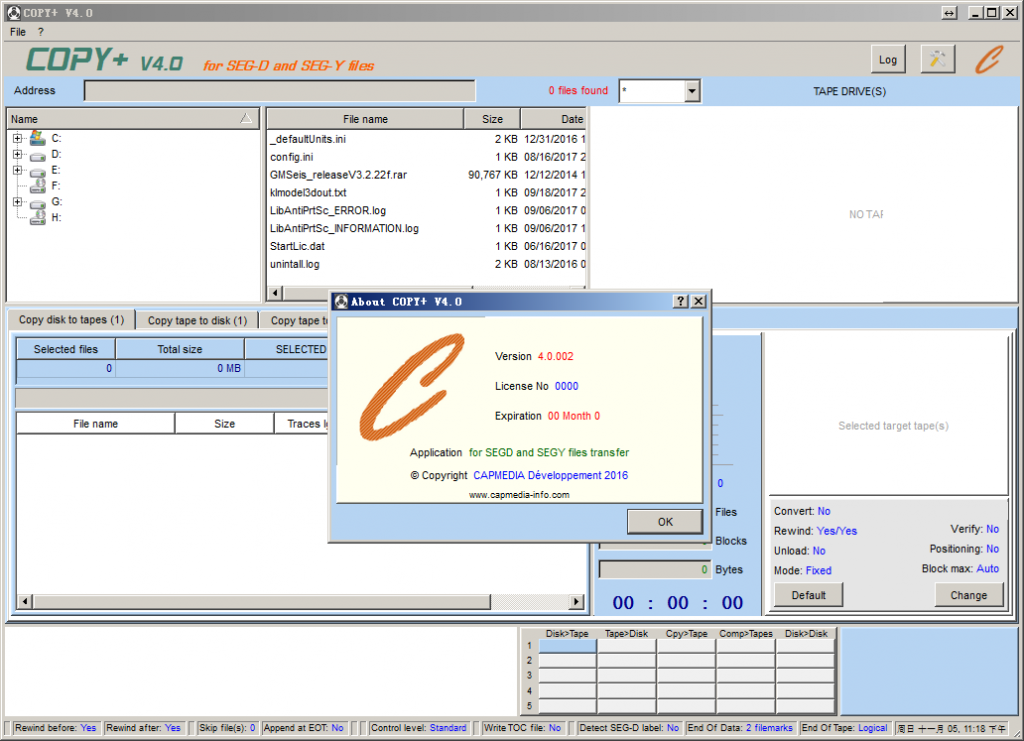
Task: Select the H: drive icon
Action: pos(38,217)
